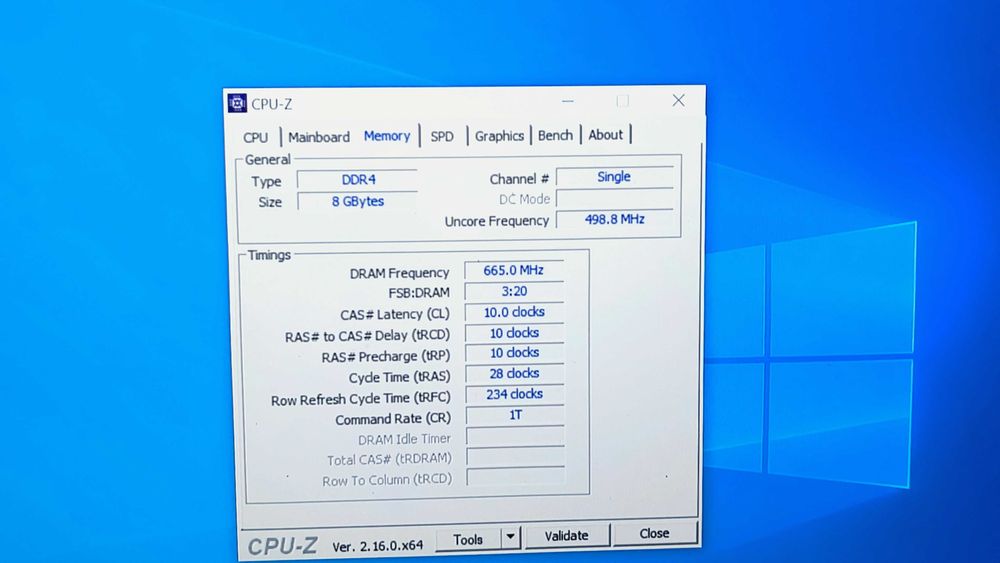Click the Channel # label
Screen dimensions: 1000x563
519,179
